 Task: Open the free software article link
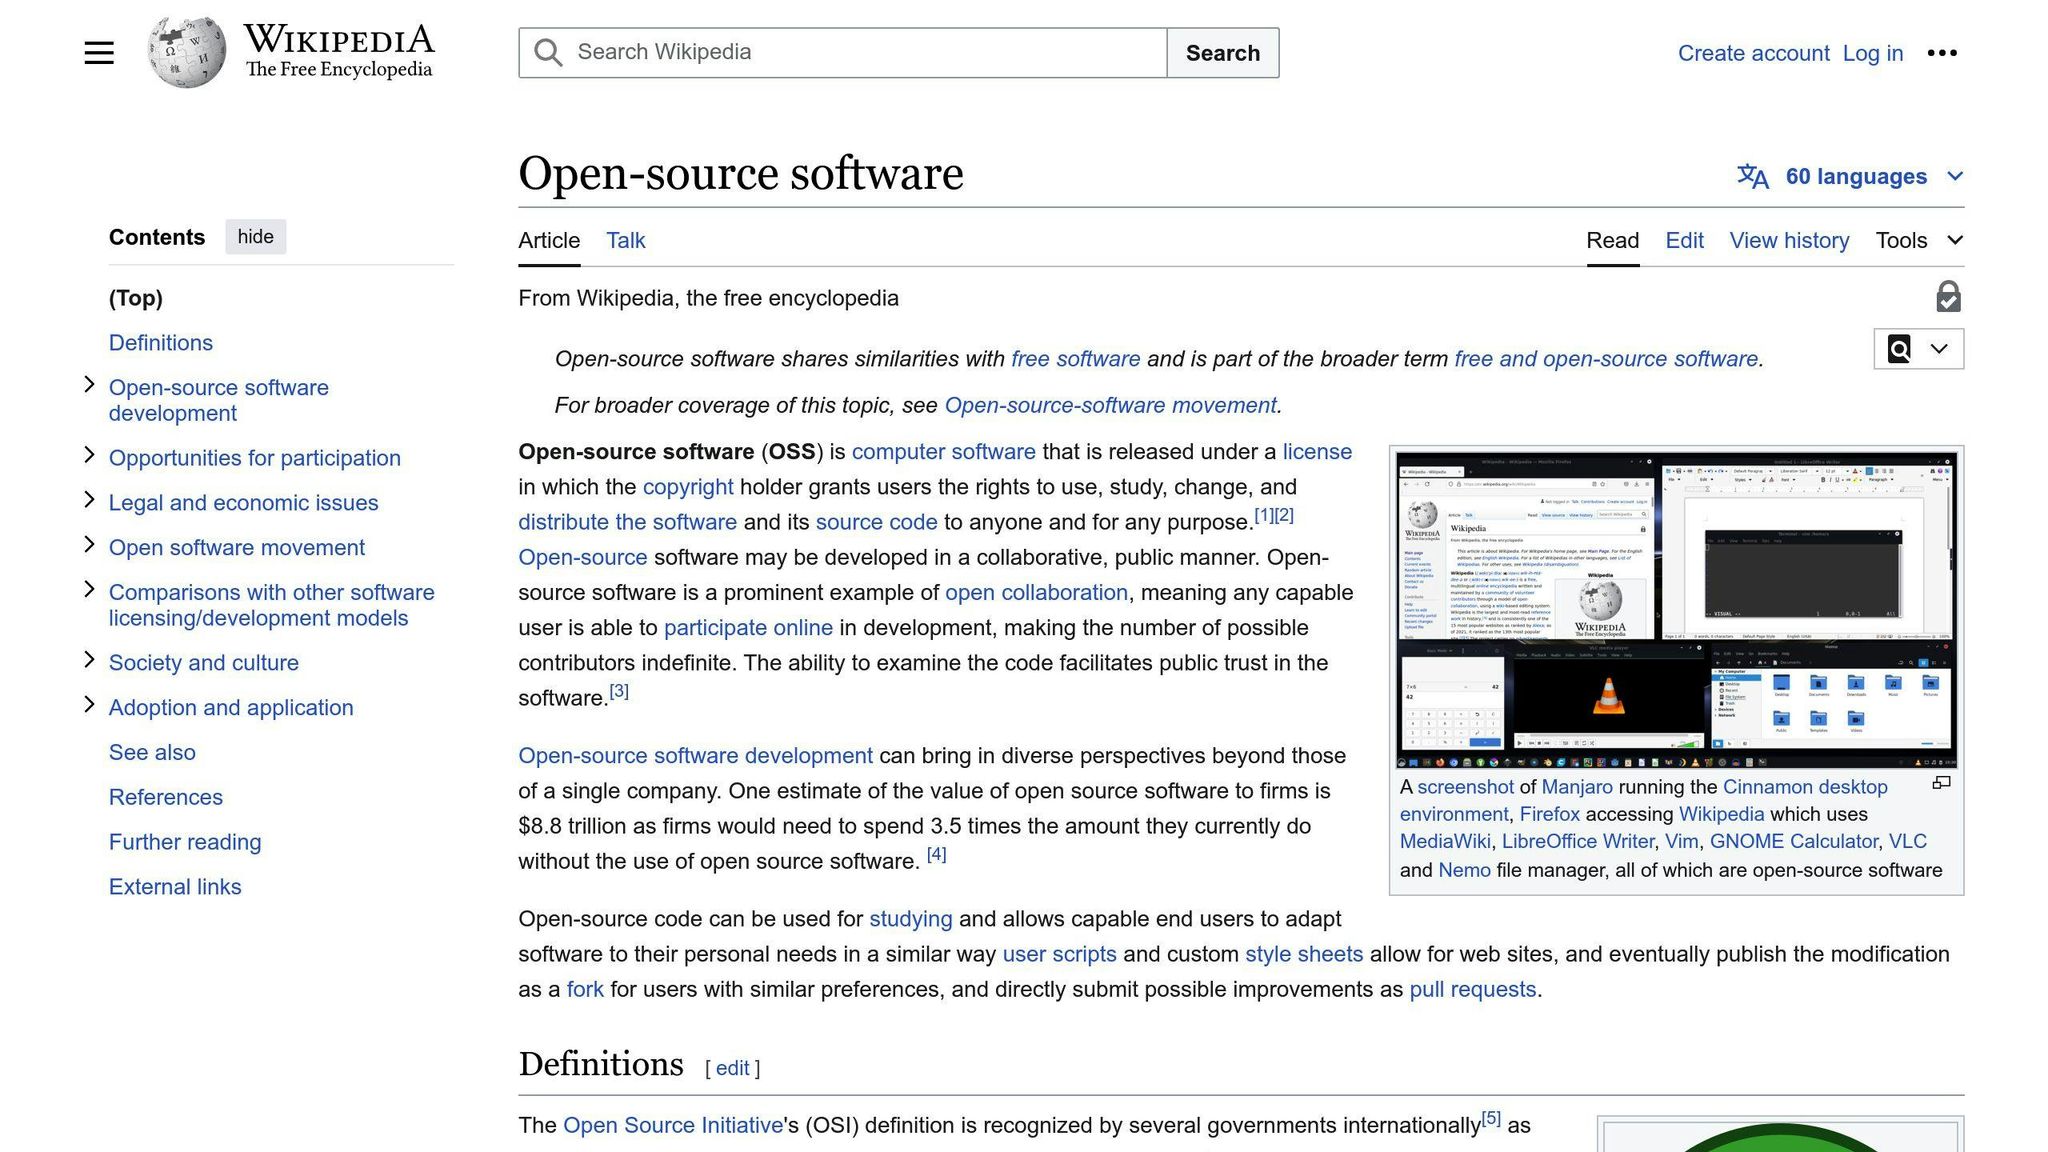[x=1076, y=358]
